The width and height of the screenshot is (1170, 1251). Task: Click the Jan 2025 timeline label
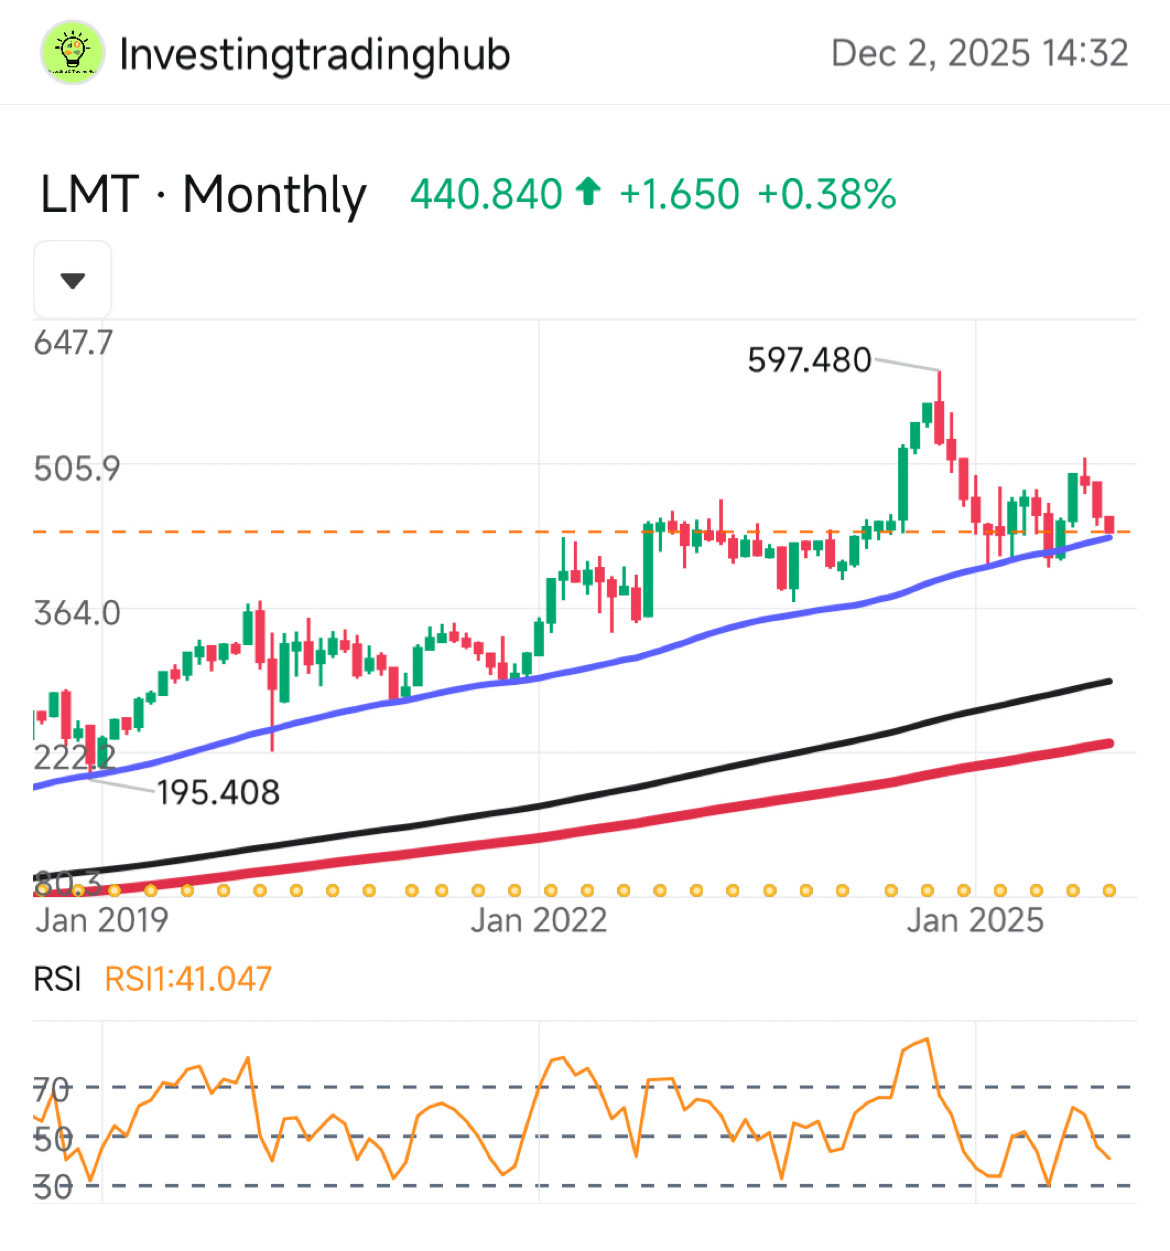click(x=975, y=920)
